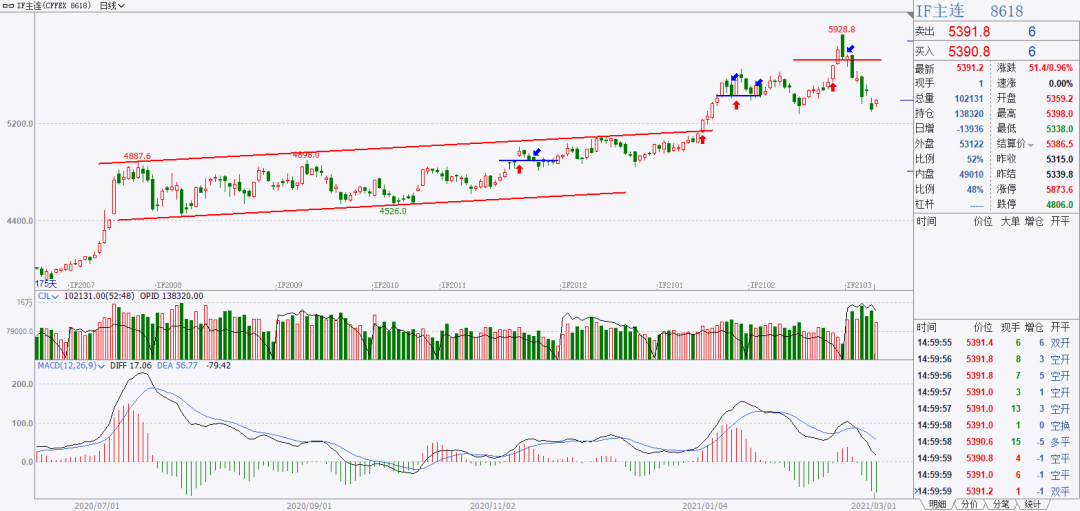Click the 5928.8 high price label
This screenshot has width=1080, height=511.
point(842,30)
